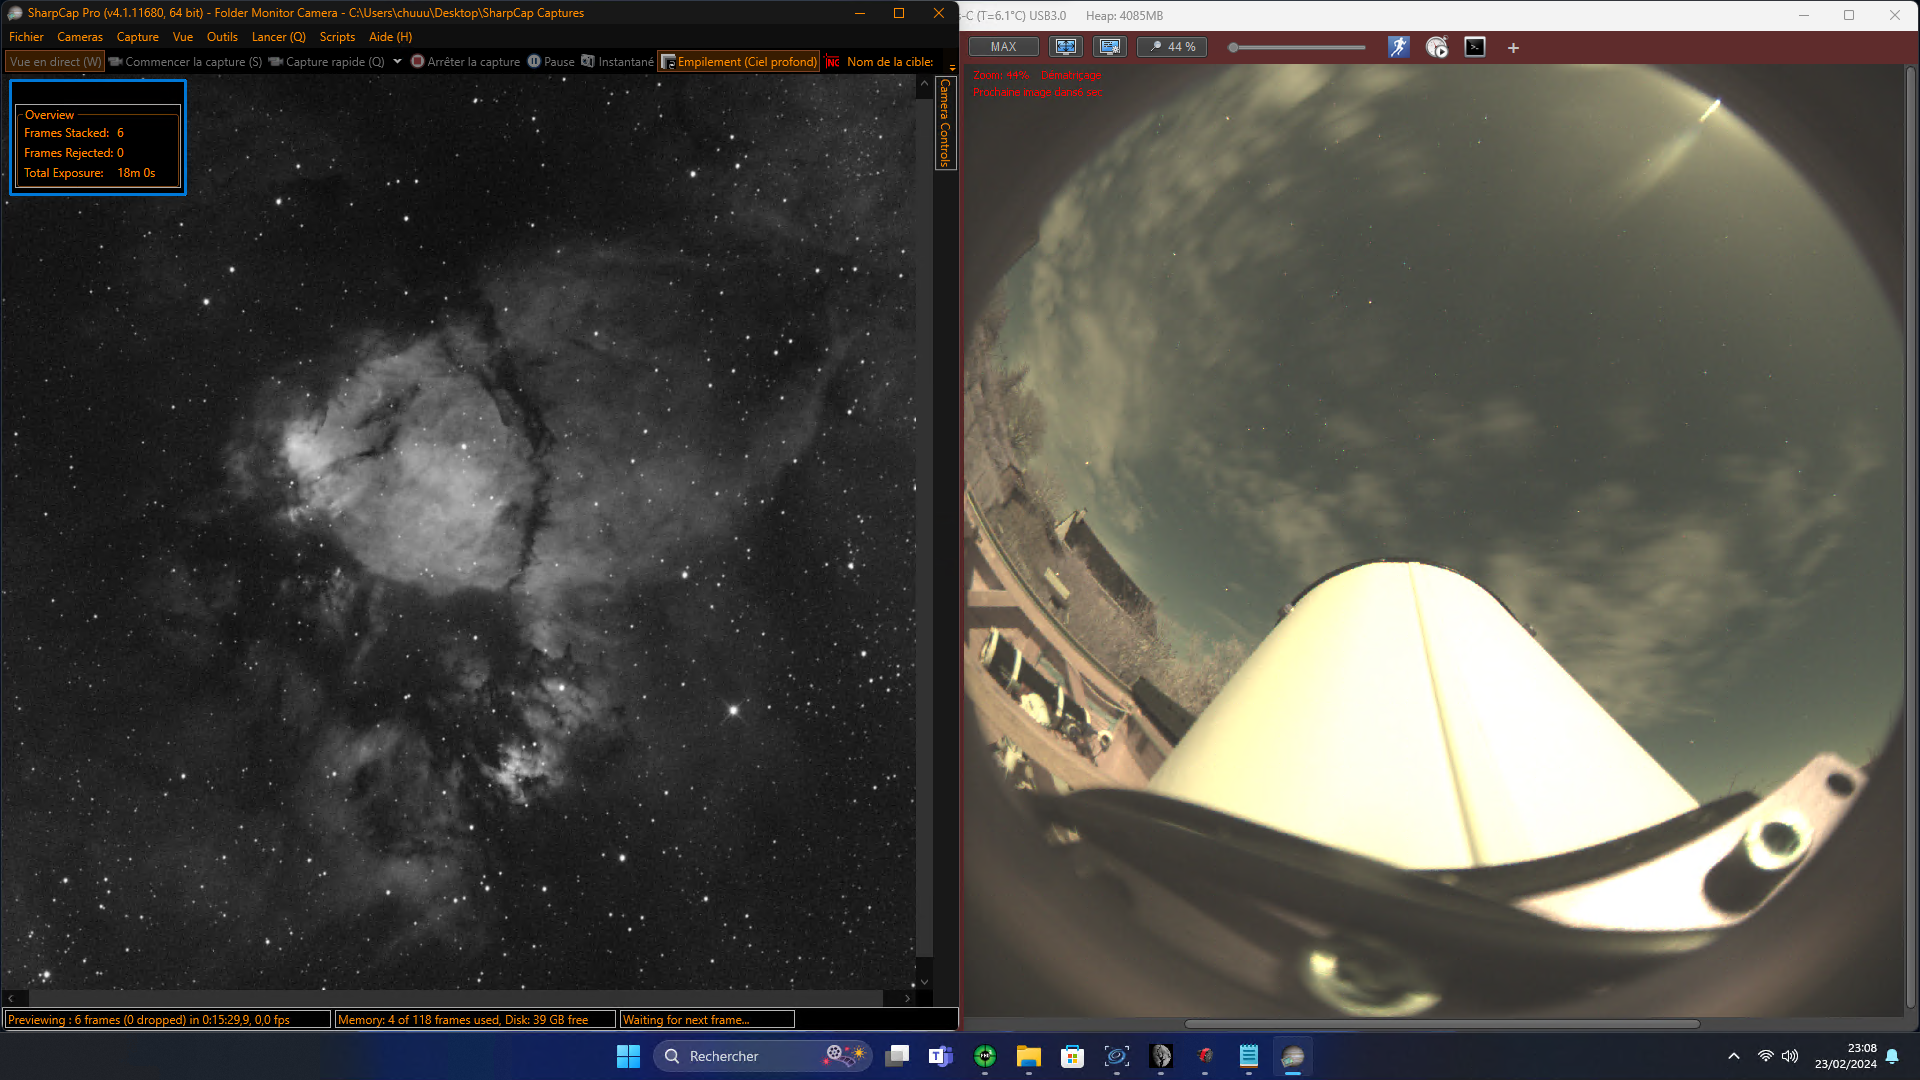Click Arrêter la capture button
Image resolution: width=1920 pixels, height=1080 pixels.
[x=465, y=62]
